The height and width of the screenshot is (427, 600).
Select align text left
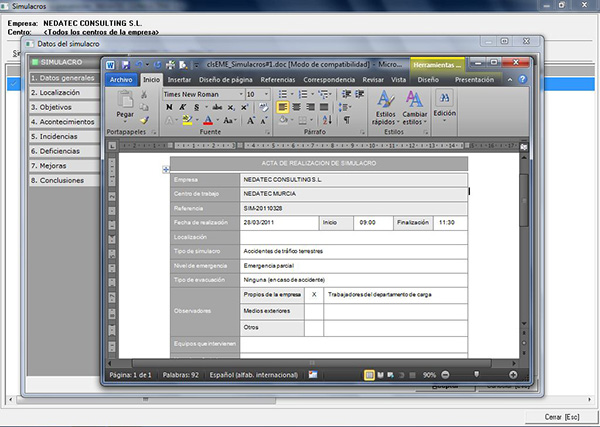(x=282, y=108)
